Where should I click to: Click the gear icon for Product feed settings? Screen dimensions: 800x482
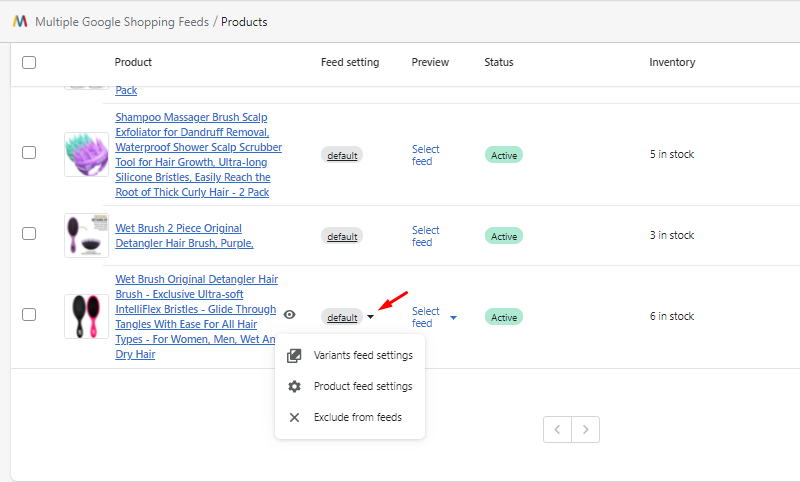coord(294,387)
